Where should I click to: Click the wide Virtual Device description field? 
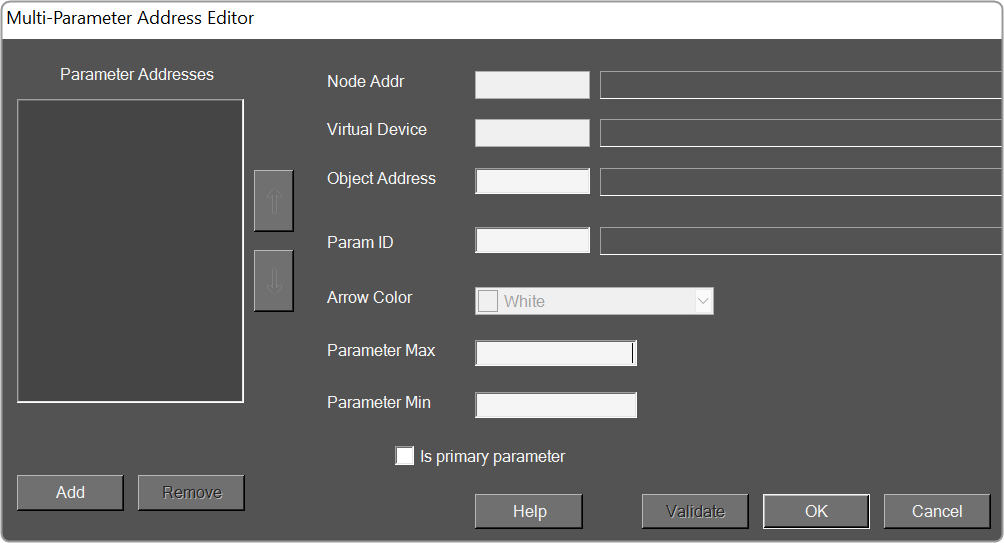tap(801, 133)
